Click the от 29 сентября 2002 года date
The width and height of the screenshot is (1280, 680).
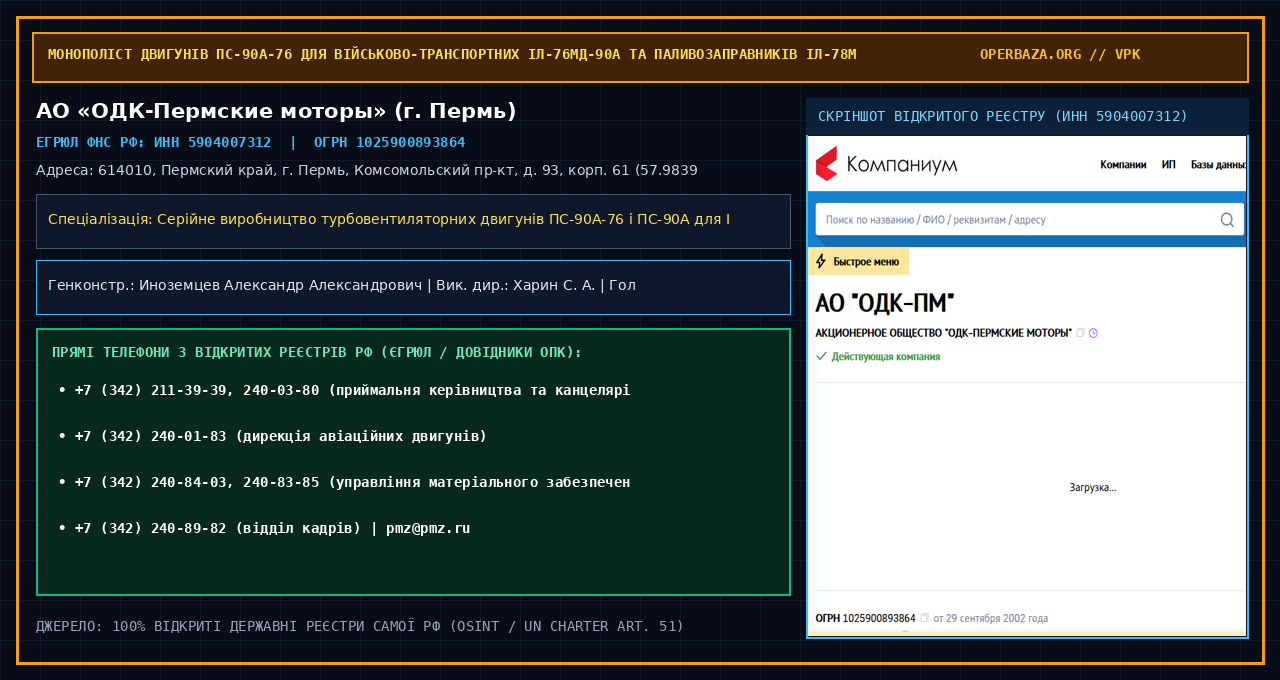(990, 618)
